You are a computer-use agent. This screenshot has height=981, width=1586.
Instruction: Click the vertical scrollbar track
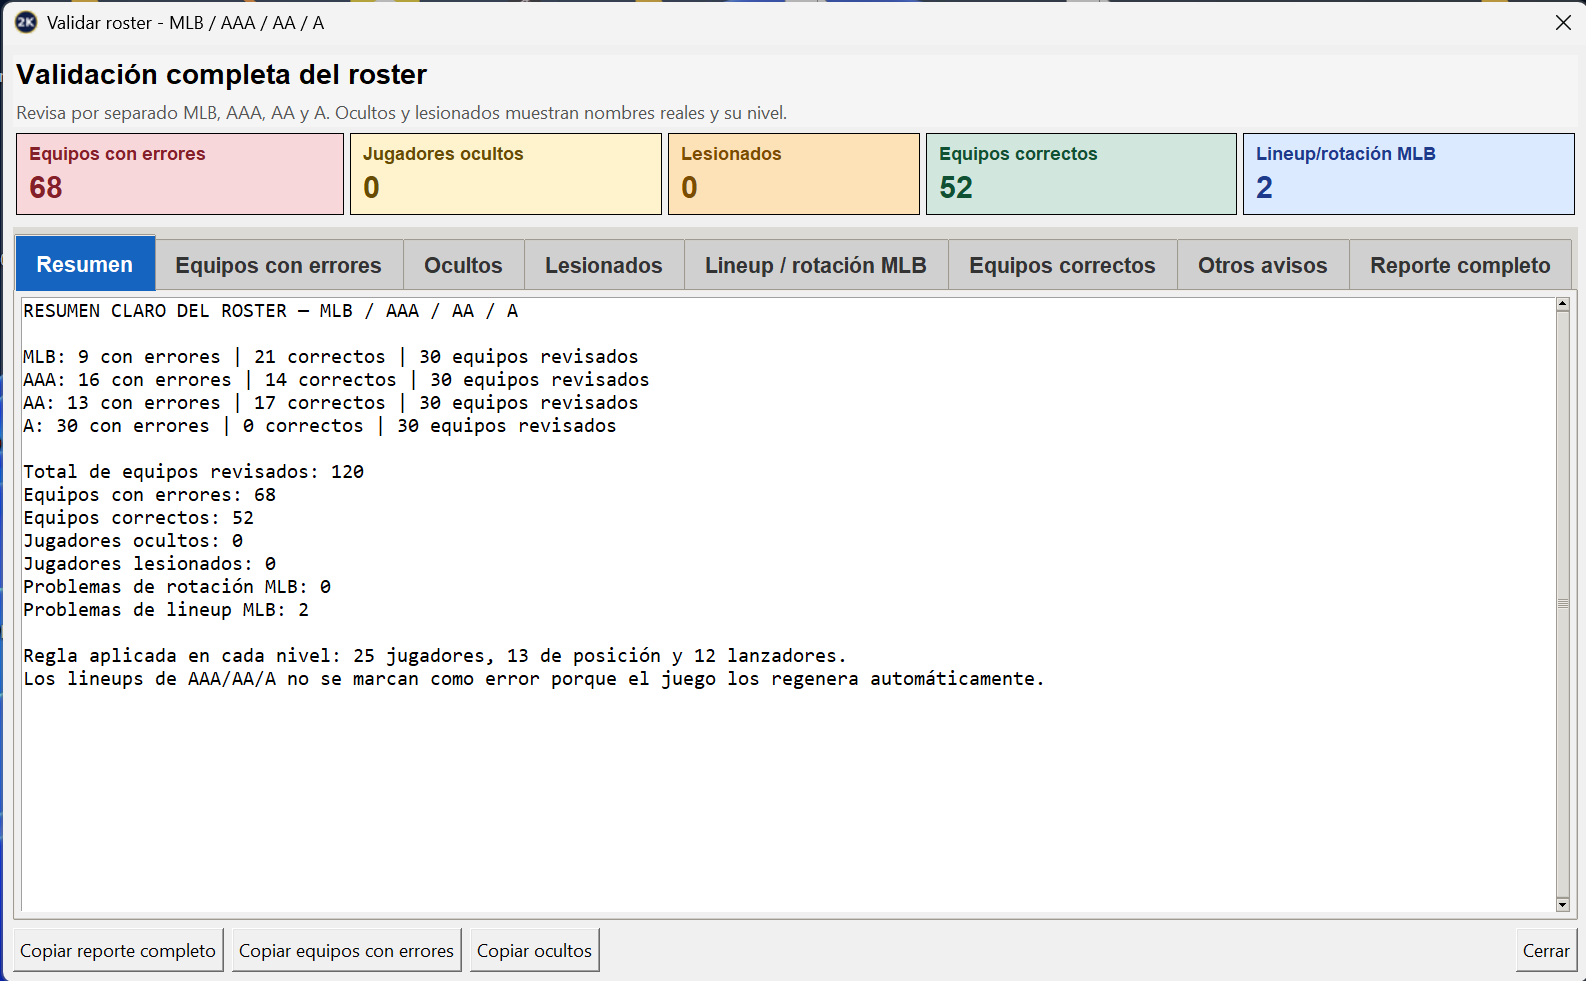(x=1562, y=604)
